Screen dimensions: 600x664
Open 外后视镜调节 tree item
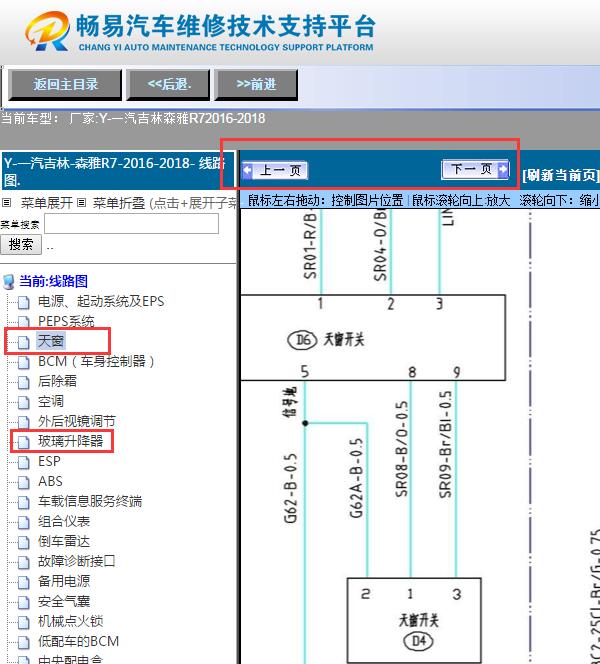point(77,421)
